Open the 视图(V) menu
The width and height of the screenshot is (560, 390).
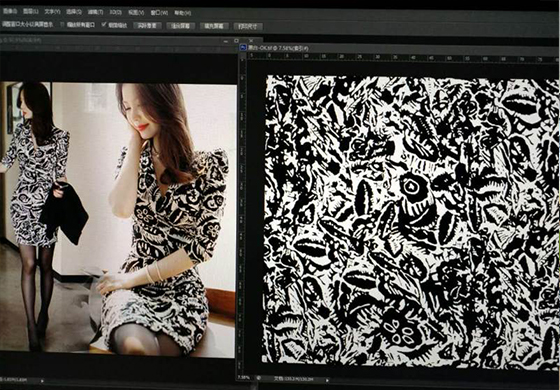click(x=136, y=12)
